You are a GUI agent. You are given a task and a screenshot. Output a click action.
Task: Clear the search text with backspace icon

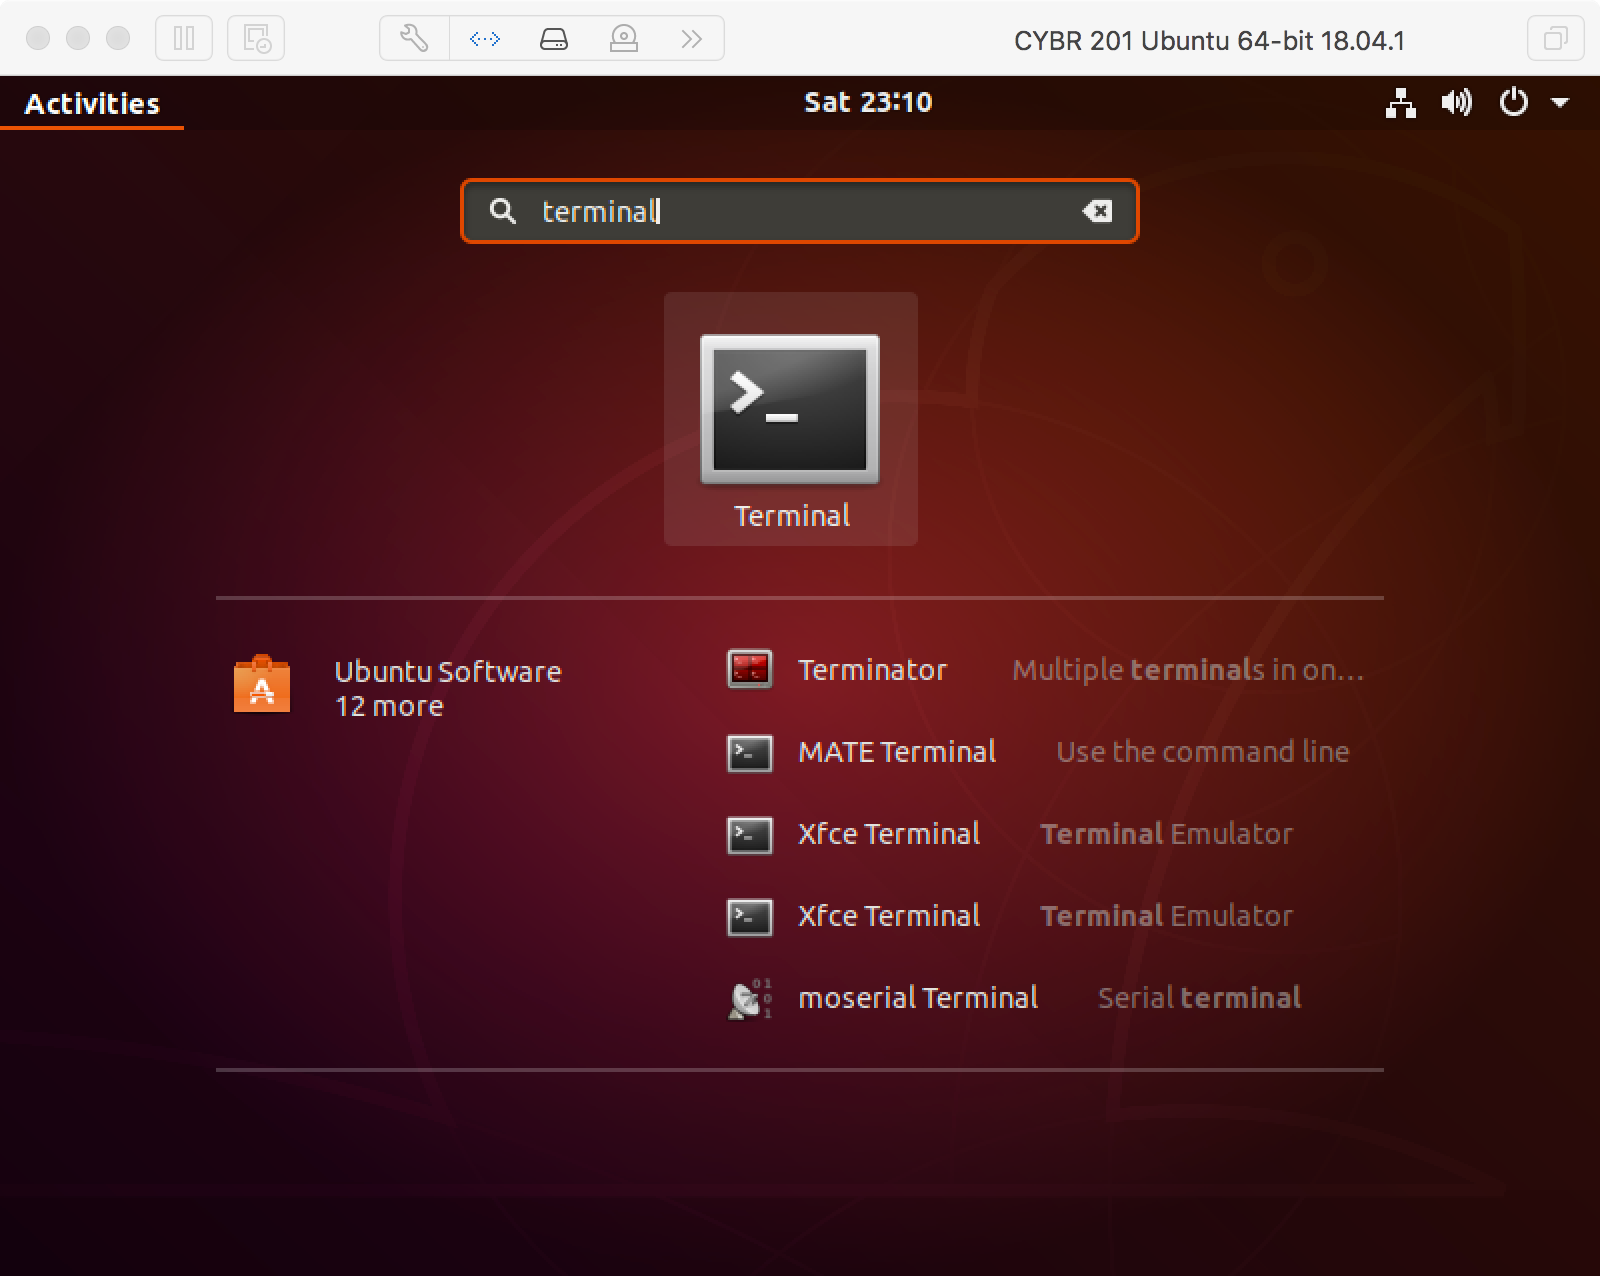1096,211
